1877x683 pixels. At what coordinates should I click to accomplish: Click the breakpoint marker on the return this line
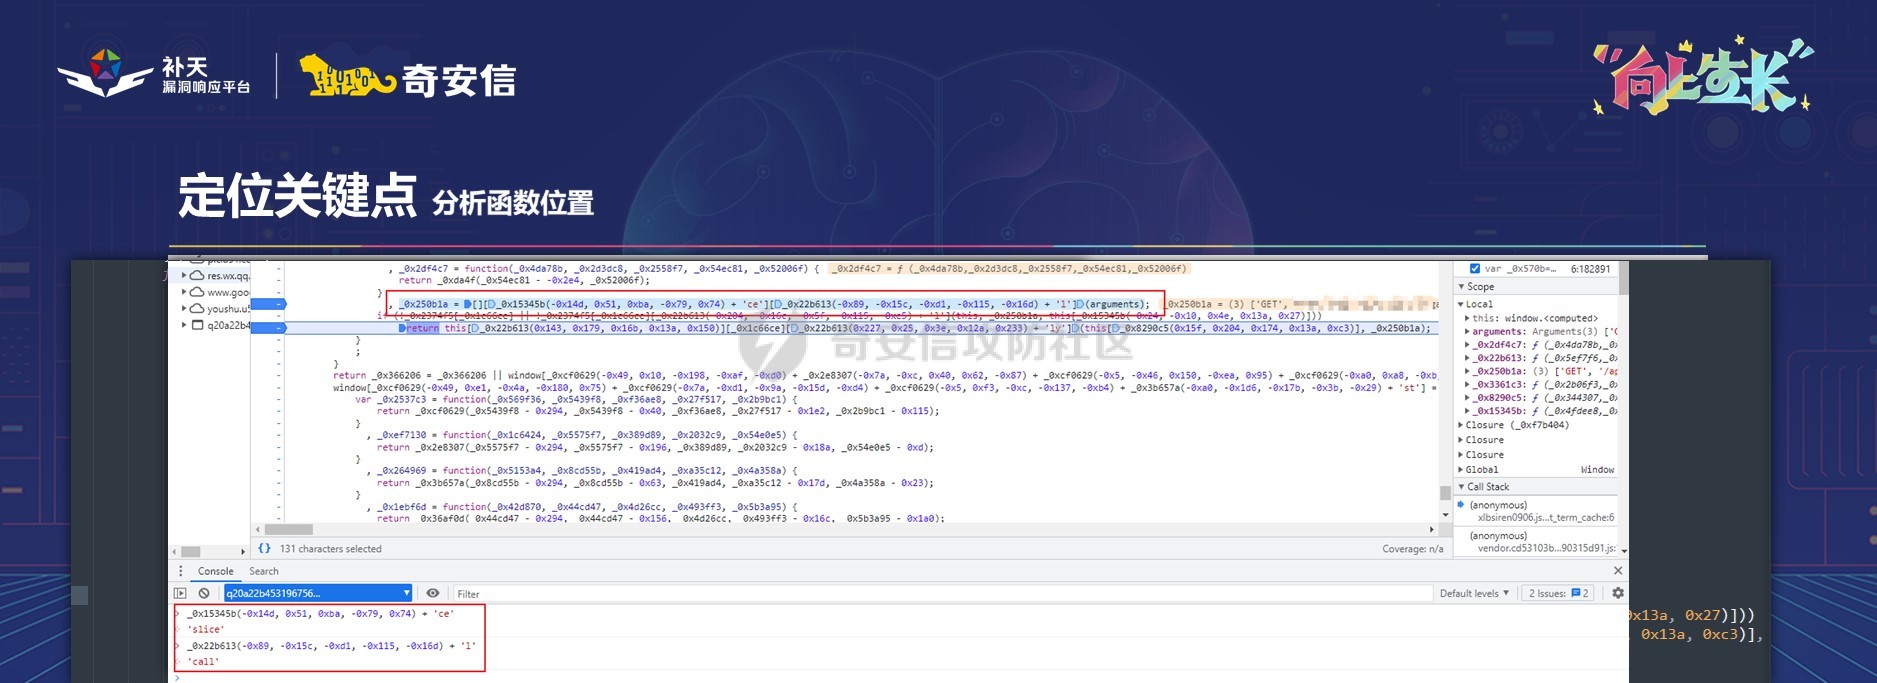pos(268,328)
